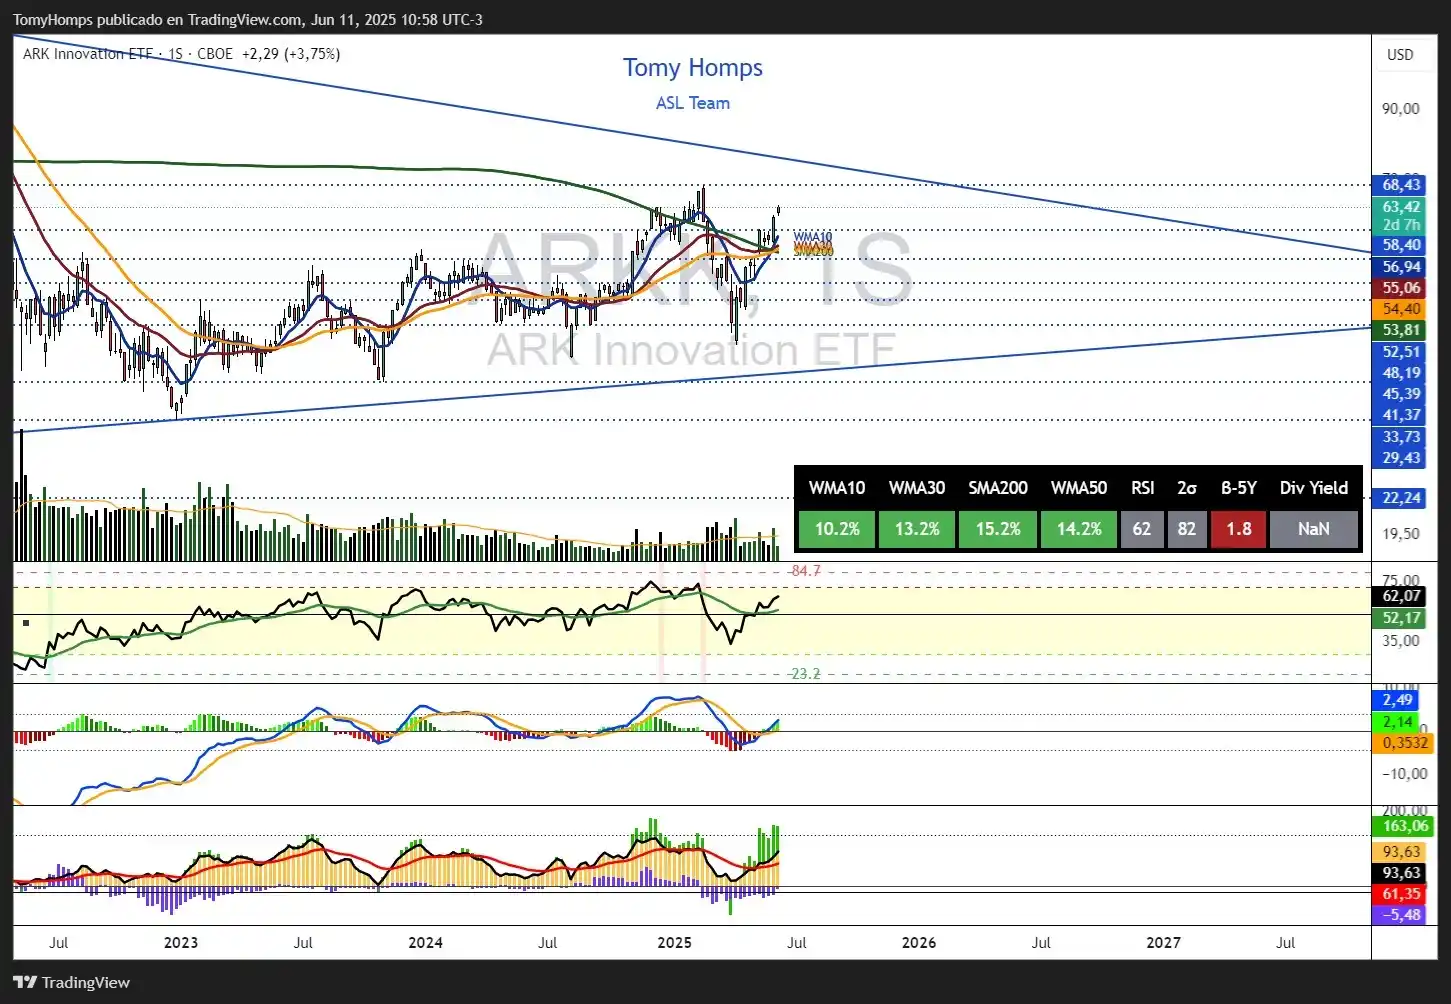This screenshot has height=1004, width=1451.
Task: Click the gray 82 value cell
Action: tap(1187, 529)
